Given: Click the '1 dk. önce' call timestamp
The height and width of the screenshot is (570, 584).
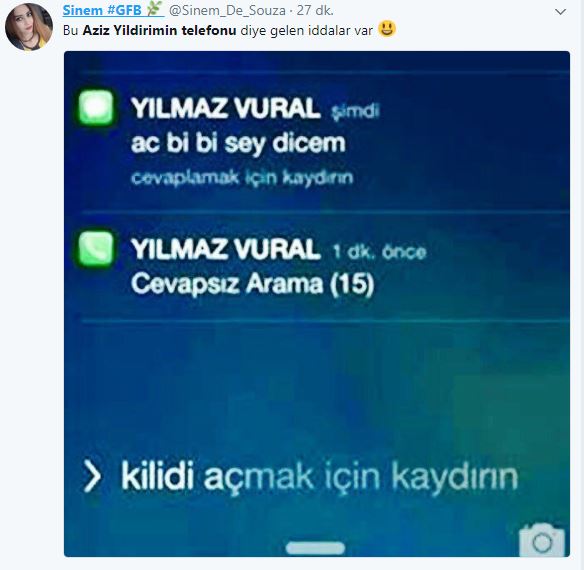Looking at the screenshot, I should [379, 252].
